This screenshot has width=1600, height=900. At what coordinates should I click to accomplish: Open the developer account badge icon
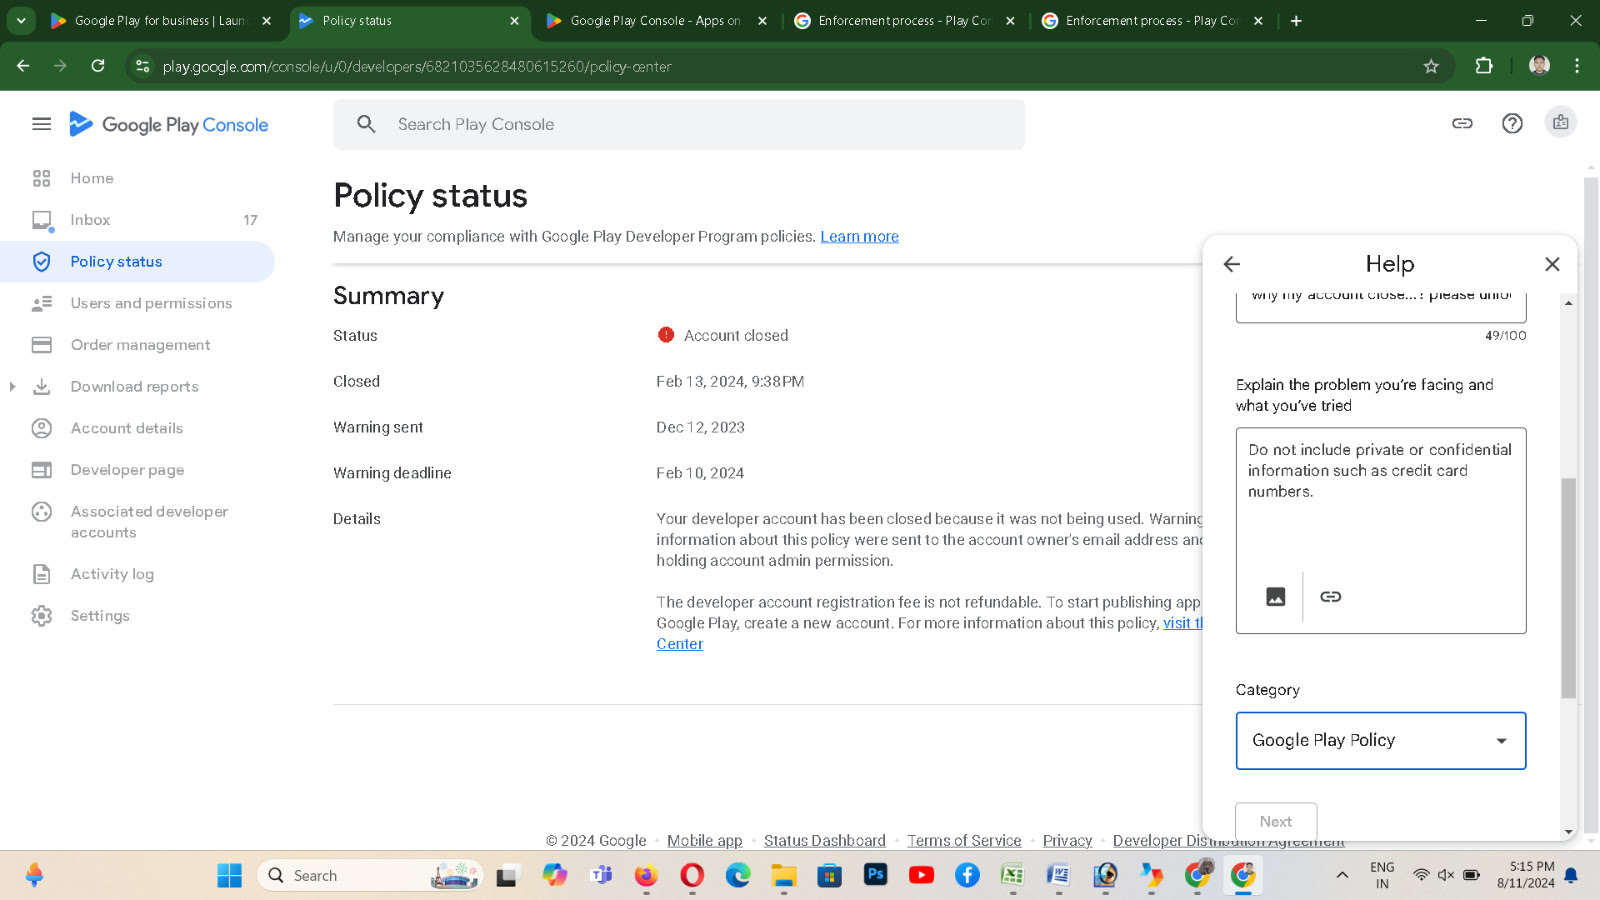[x=1560, y=122]
